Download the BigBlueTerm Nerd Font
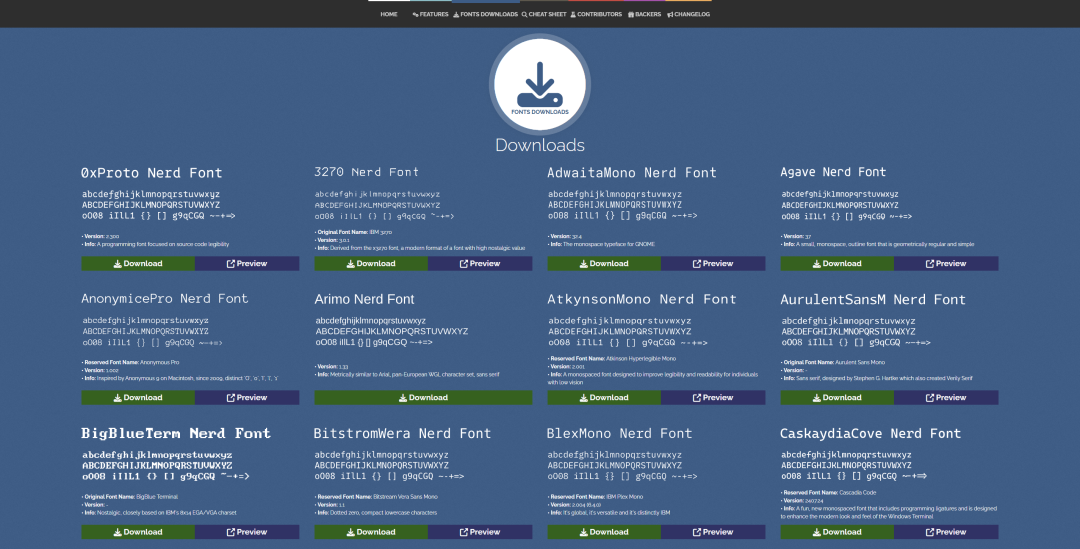The image size is (1080, 549). click(138, 532)
